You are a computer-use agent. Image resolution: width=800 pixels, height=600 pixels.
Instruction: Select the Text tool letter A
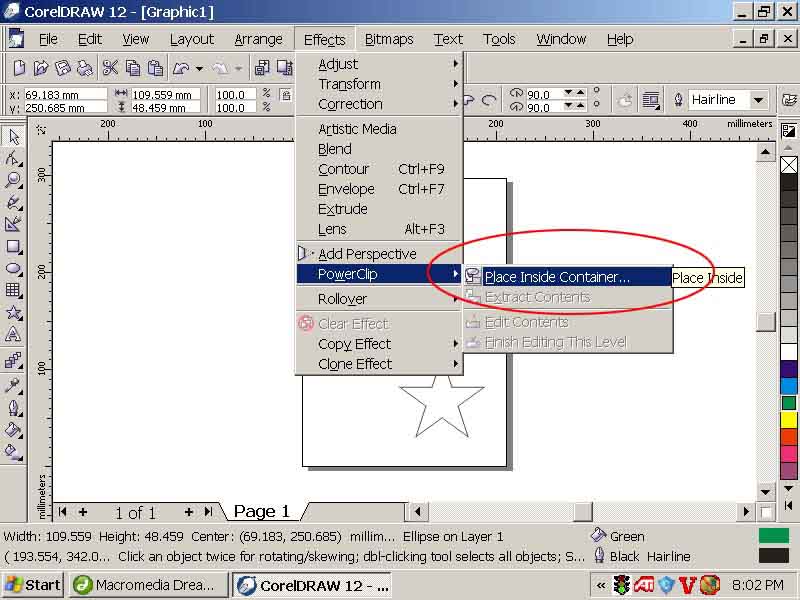(x=13, y=335)
